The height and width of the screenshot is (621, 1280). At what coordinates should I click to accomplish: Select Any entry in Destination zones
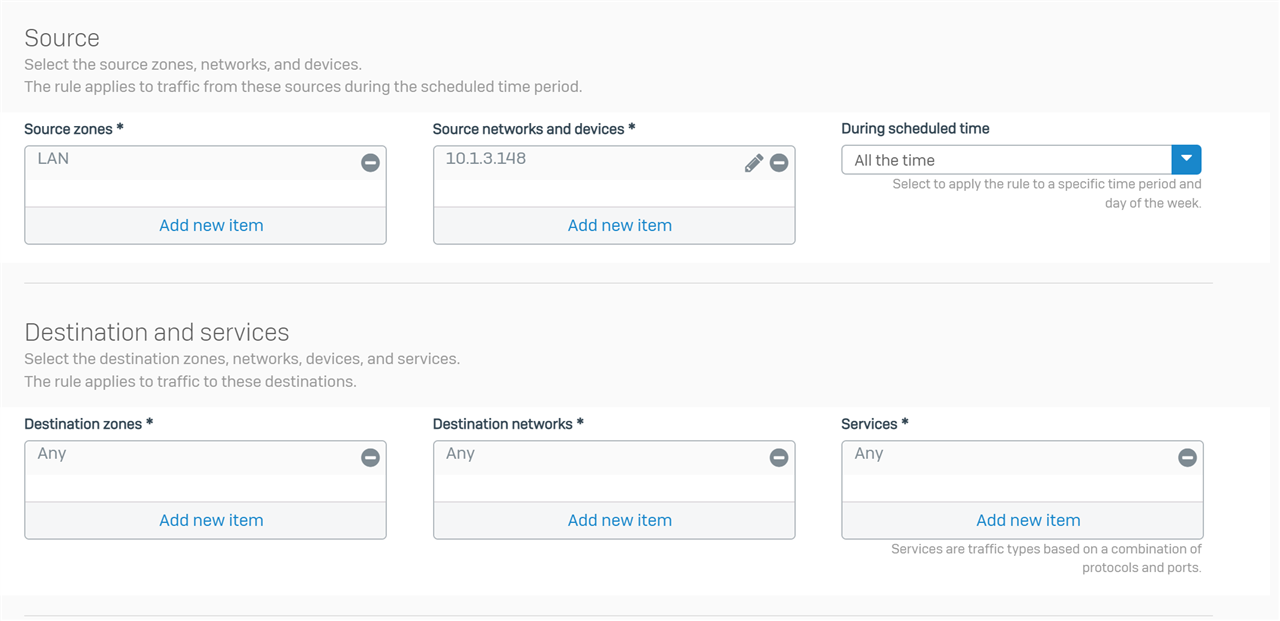tap(205, 458)
